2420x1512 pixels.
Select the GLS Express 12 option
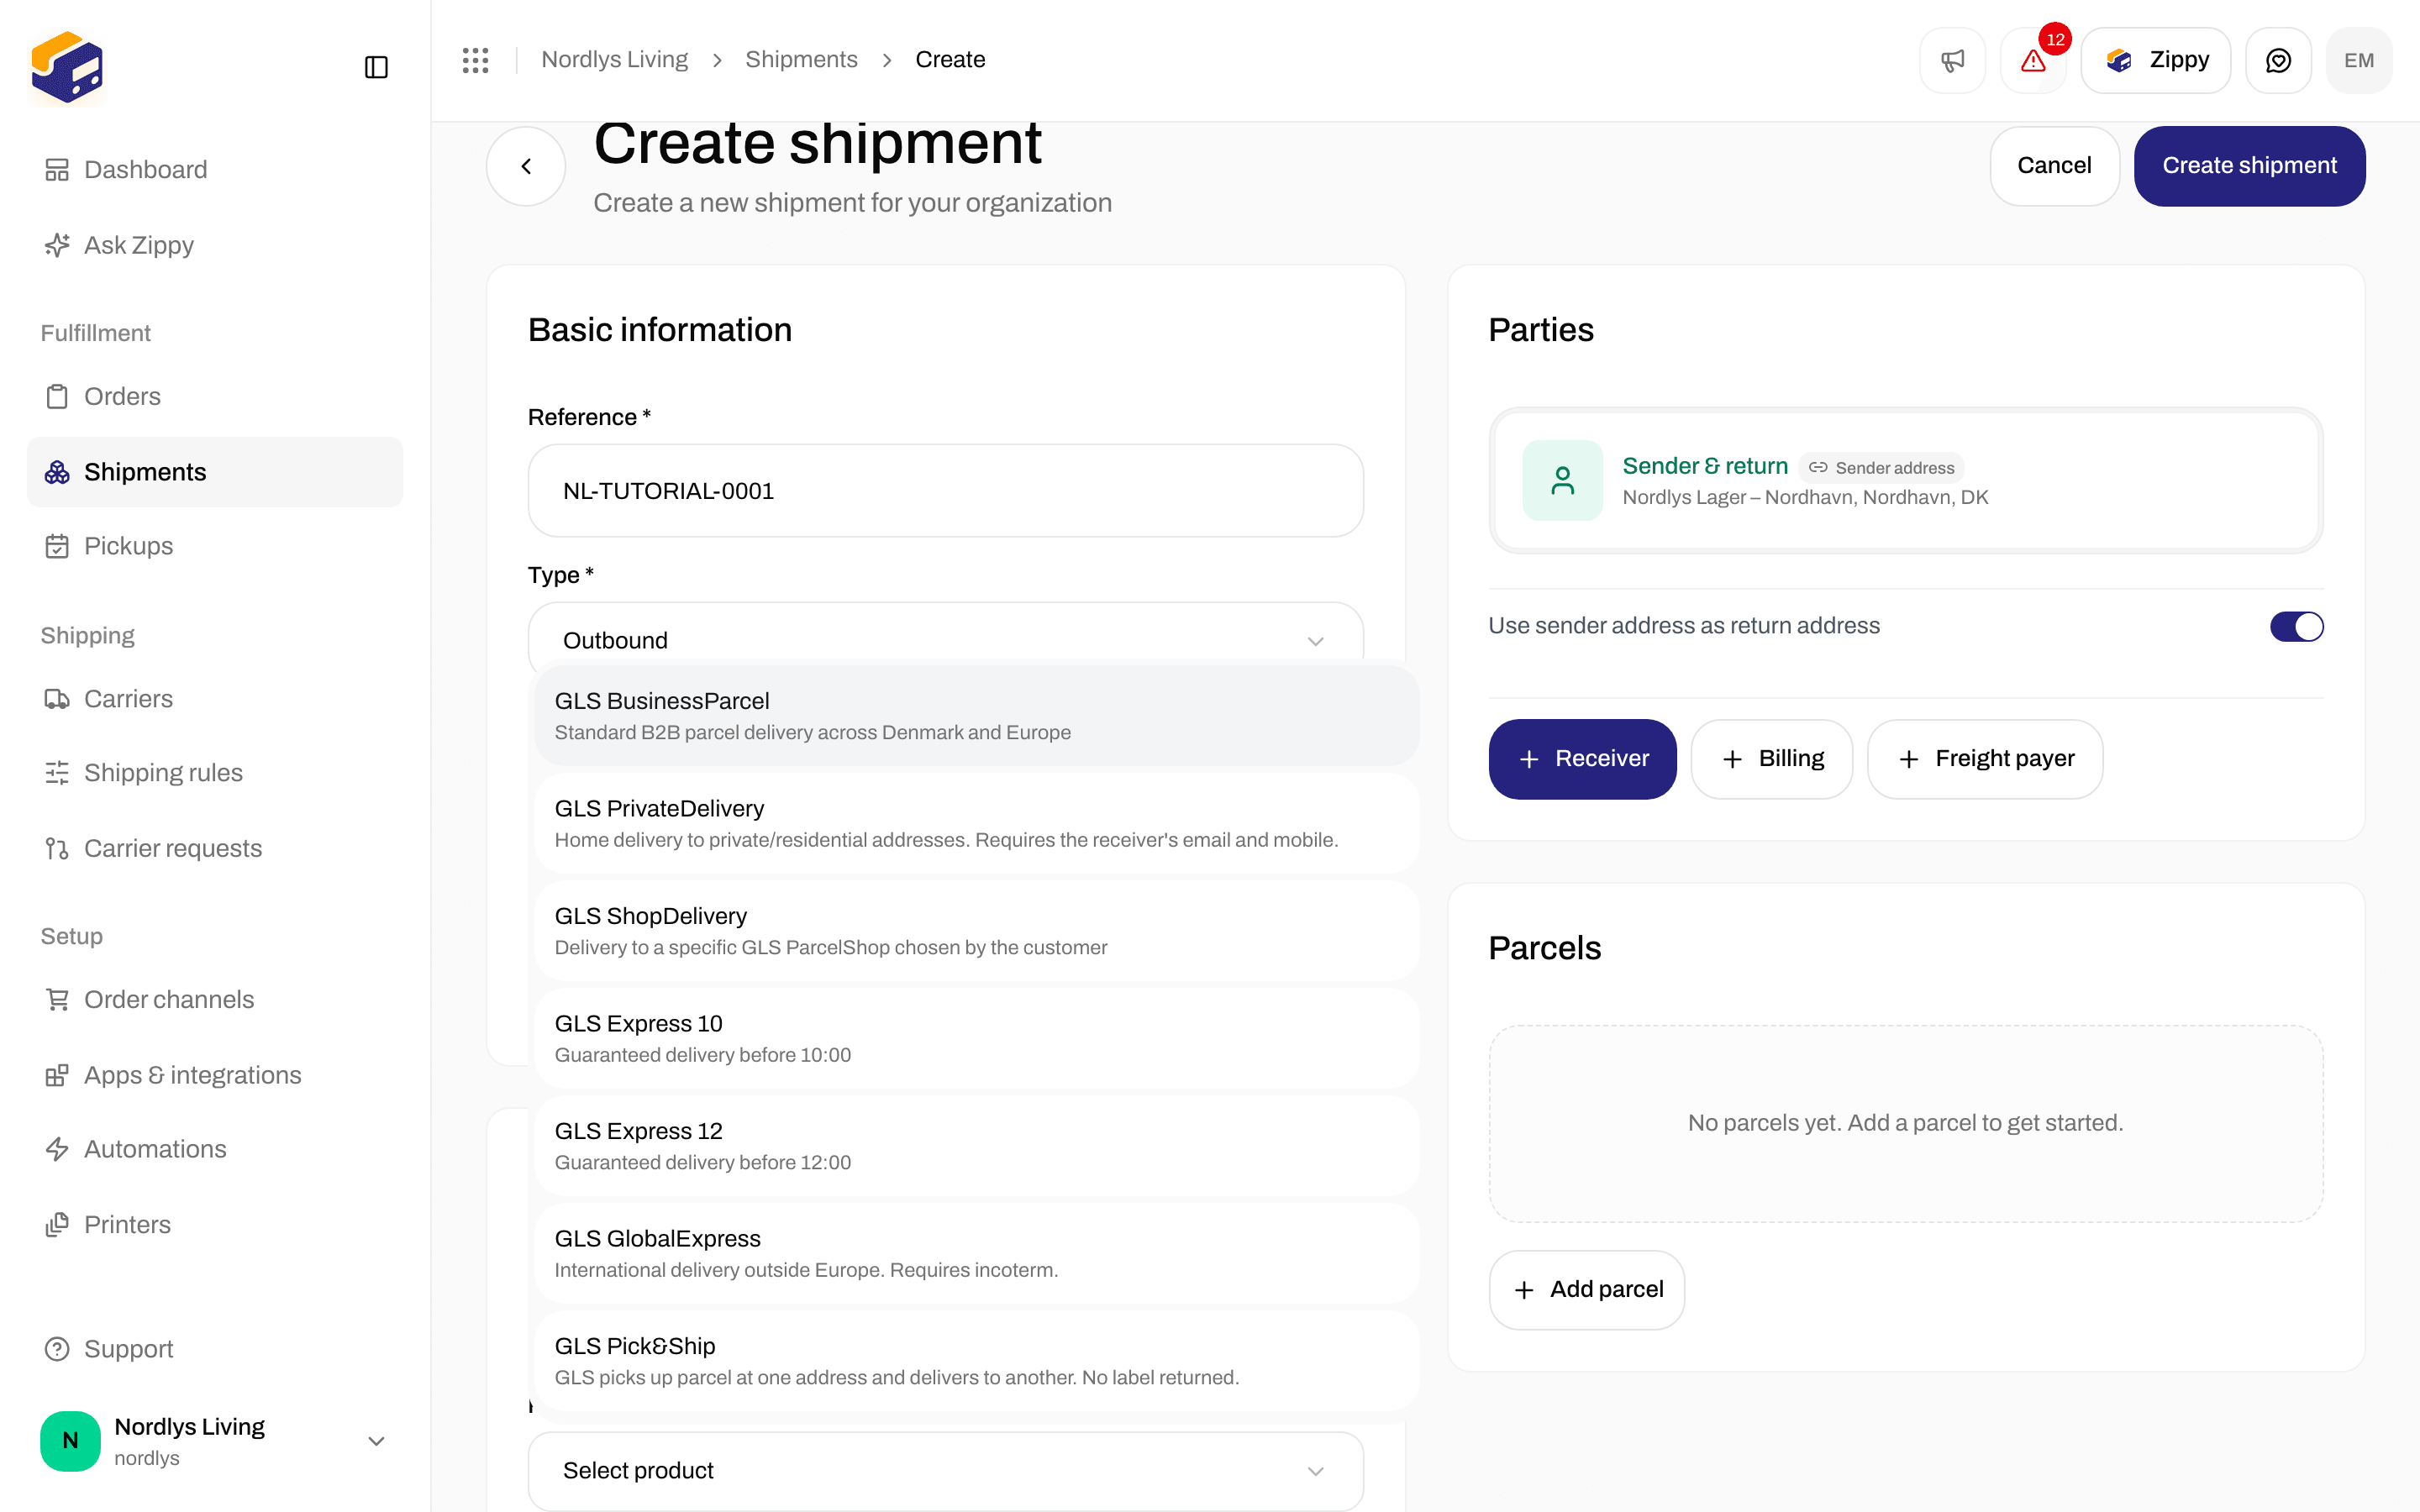[976, 1146]
